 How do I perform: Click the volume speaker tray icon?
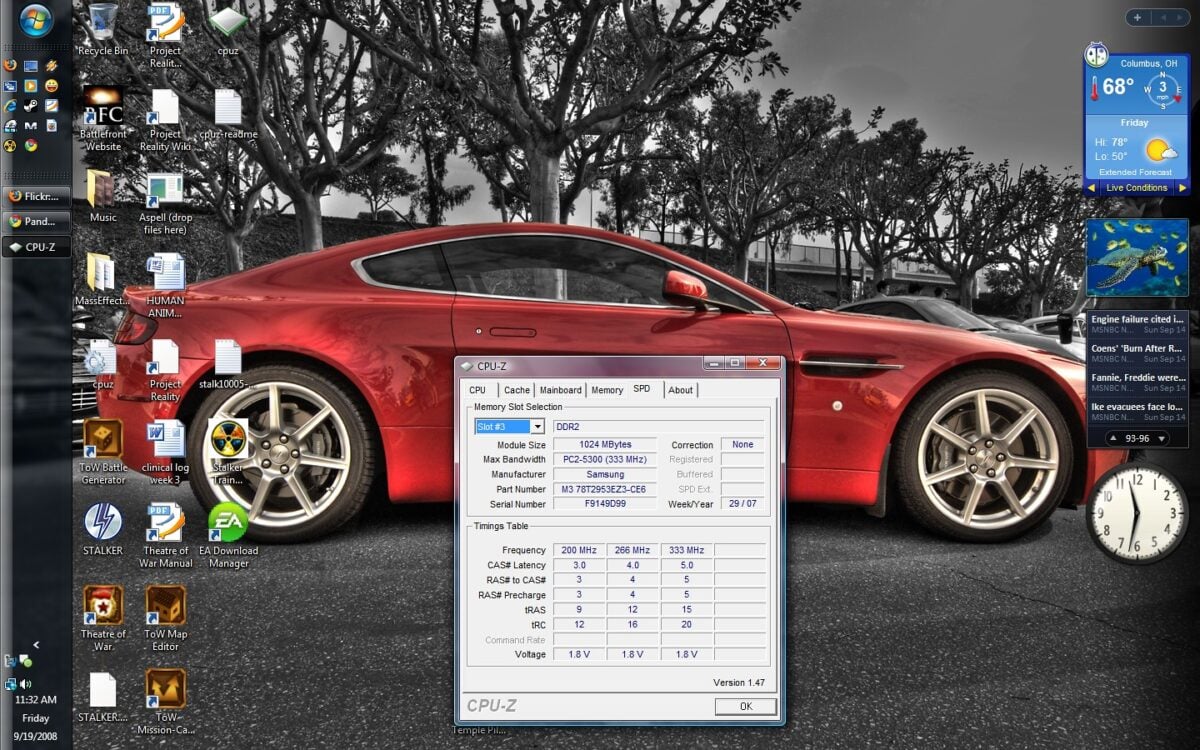pyautogui.click(x=25, y=684)
